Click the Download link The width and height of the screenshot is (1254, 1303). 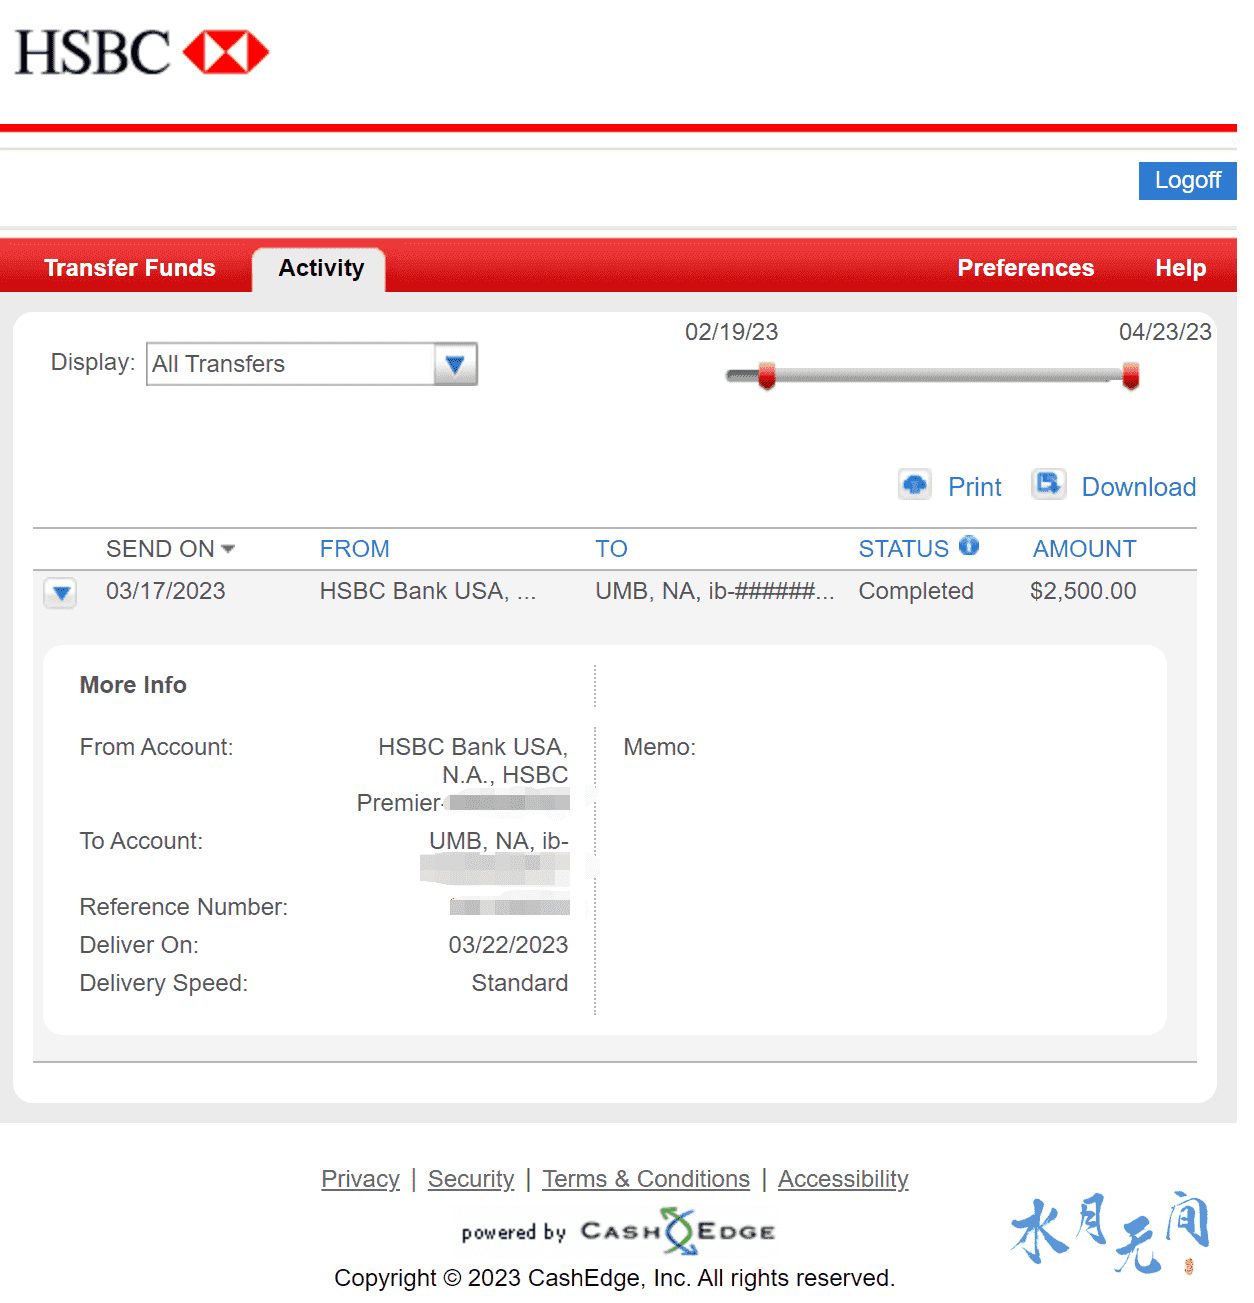pos(1138,487)
